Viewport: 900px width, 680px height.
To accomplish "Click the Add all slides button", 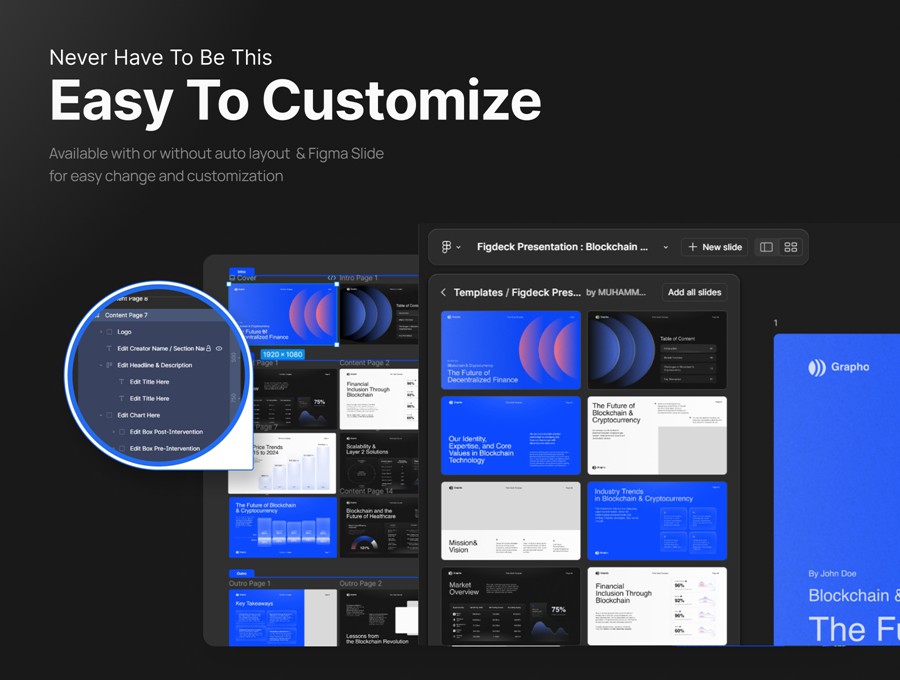I will click(x=694, y=293).
